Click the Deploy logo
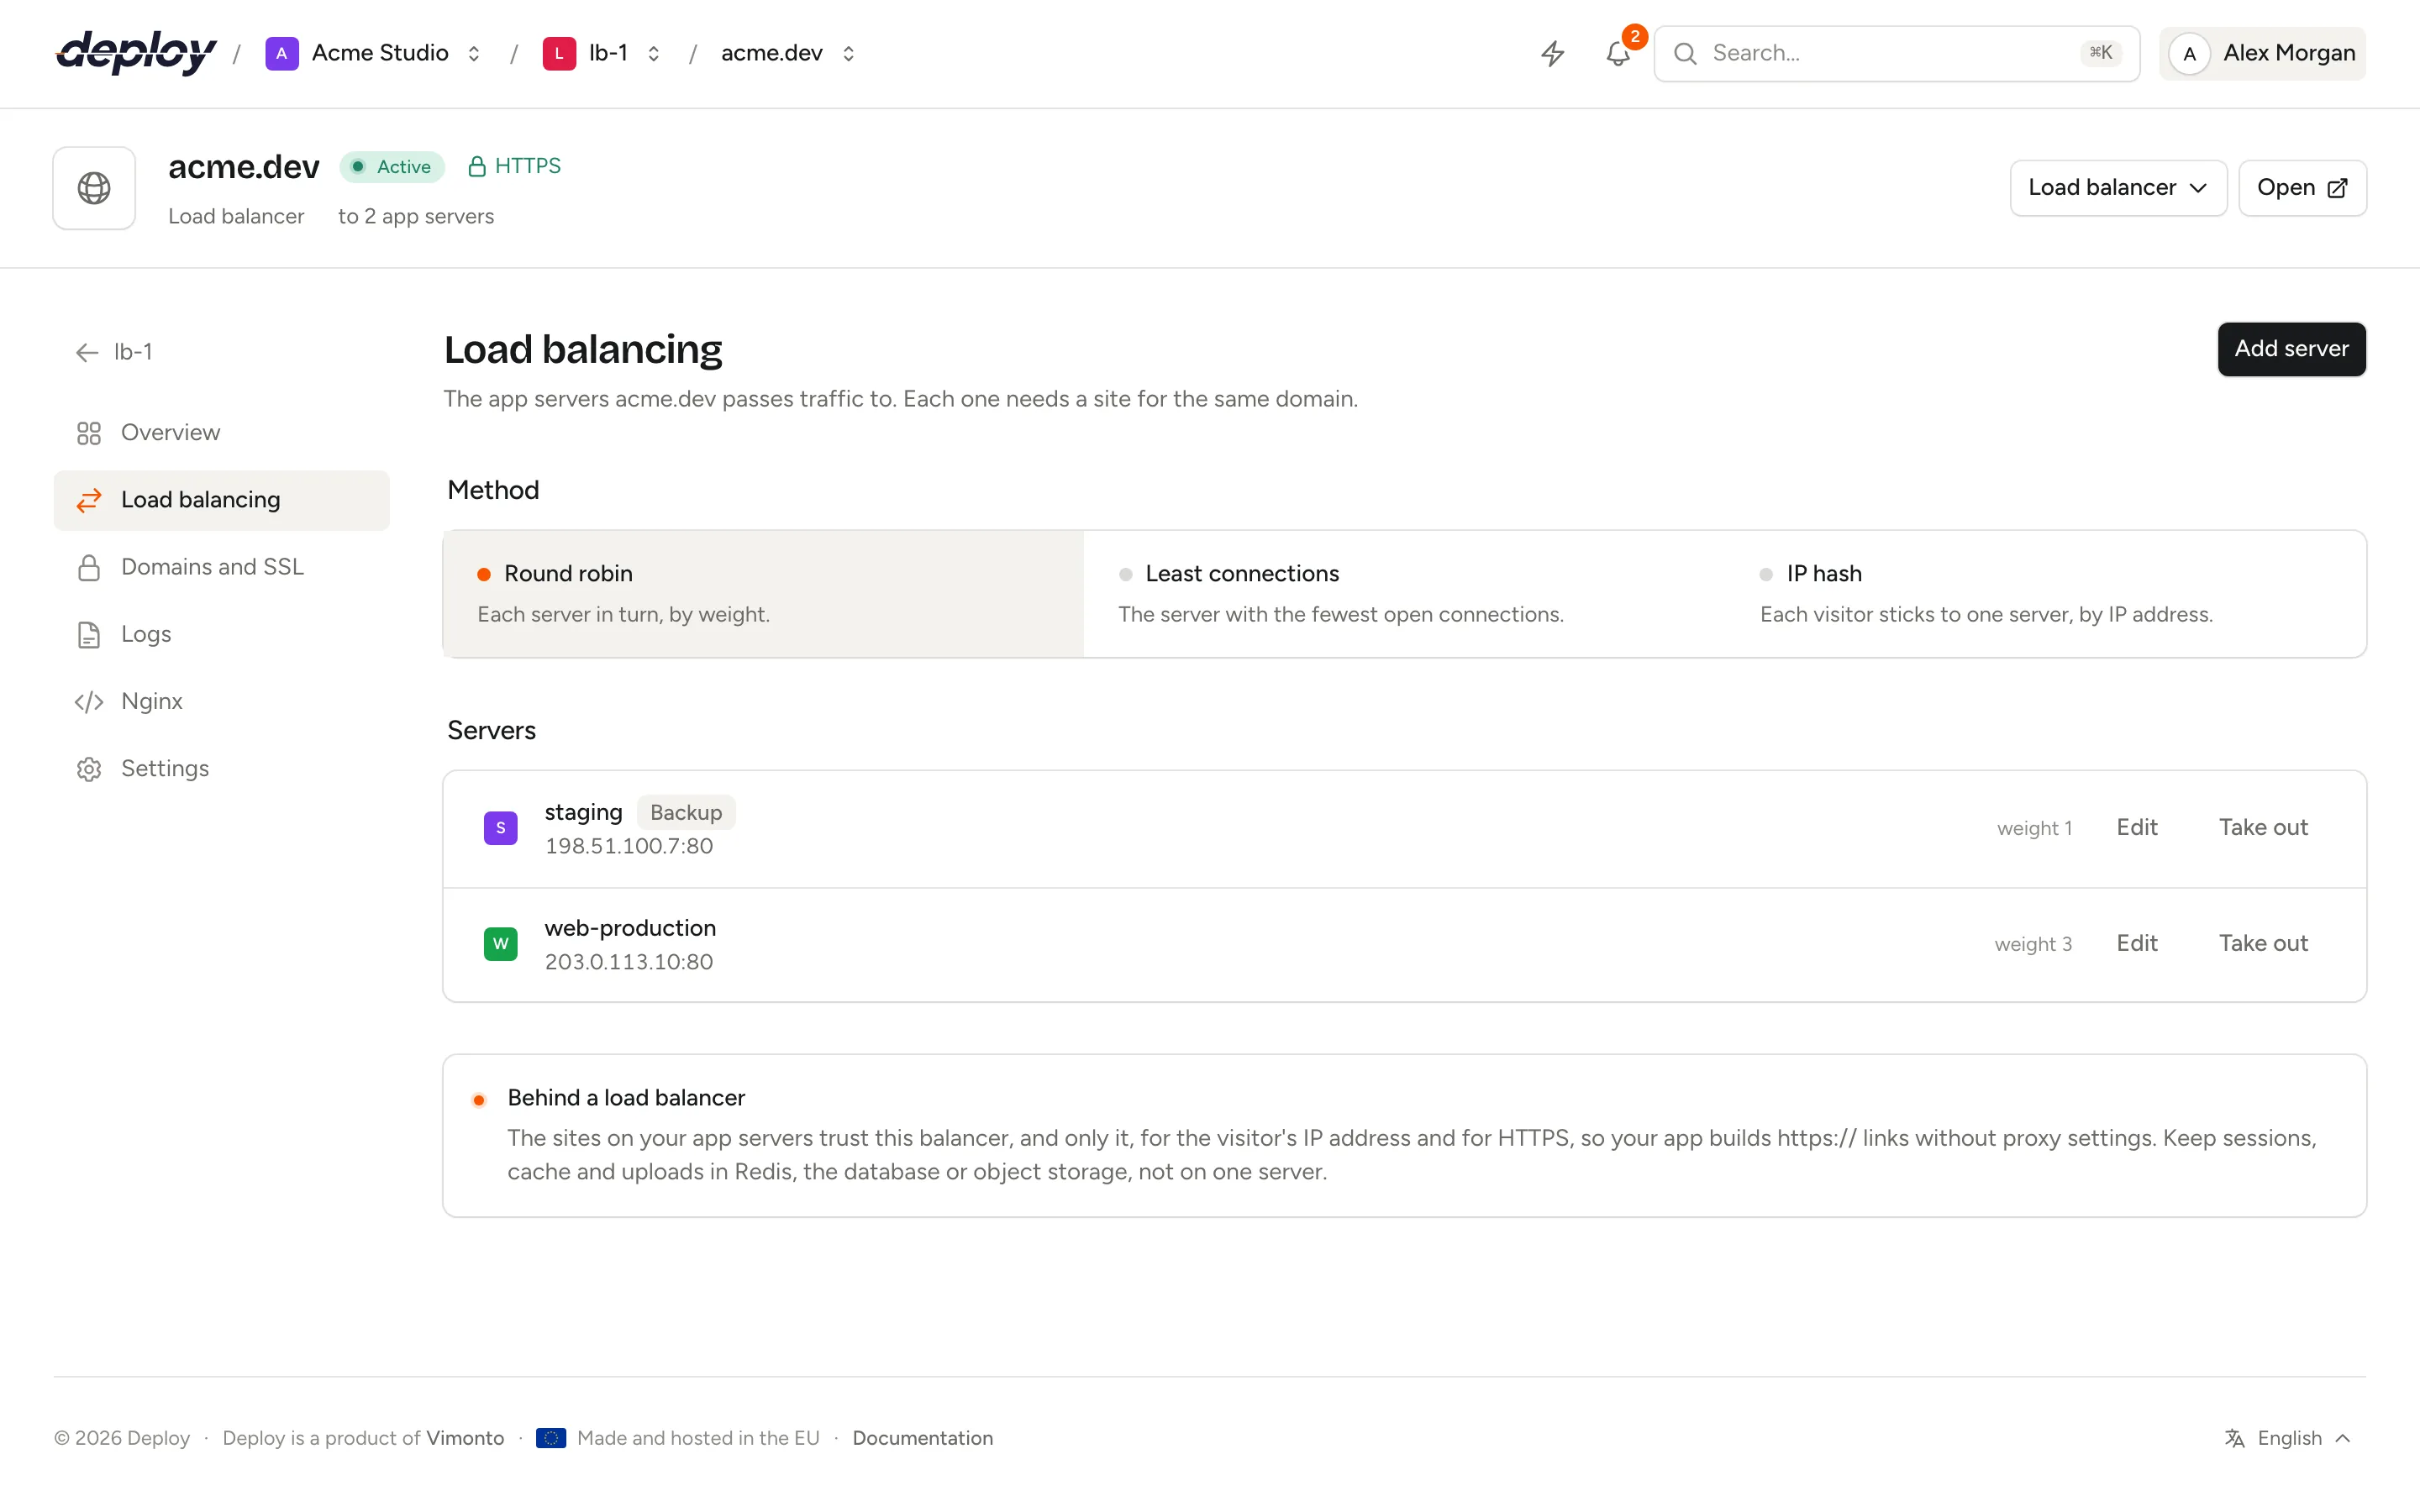 (x=136, y=52)
